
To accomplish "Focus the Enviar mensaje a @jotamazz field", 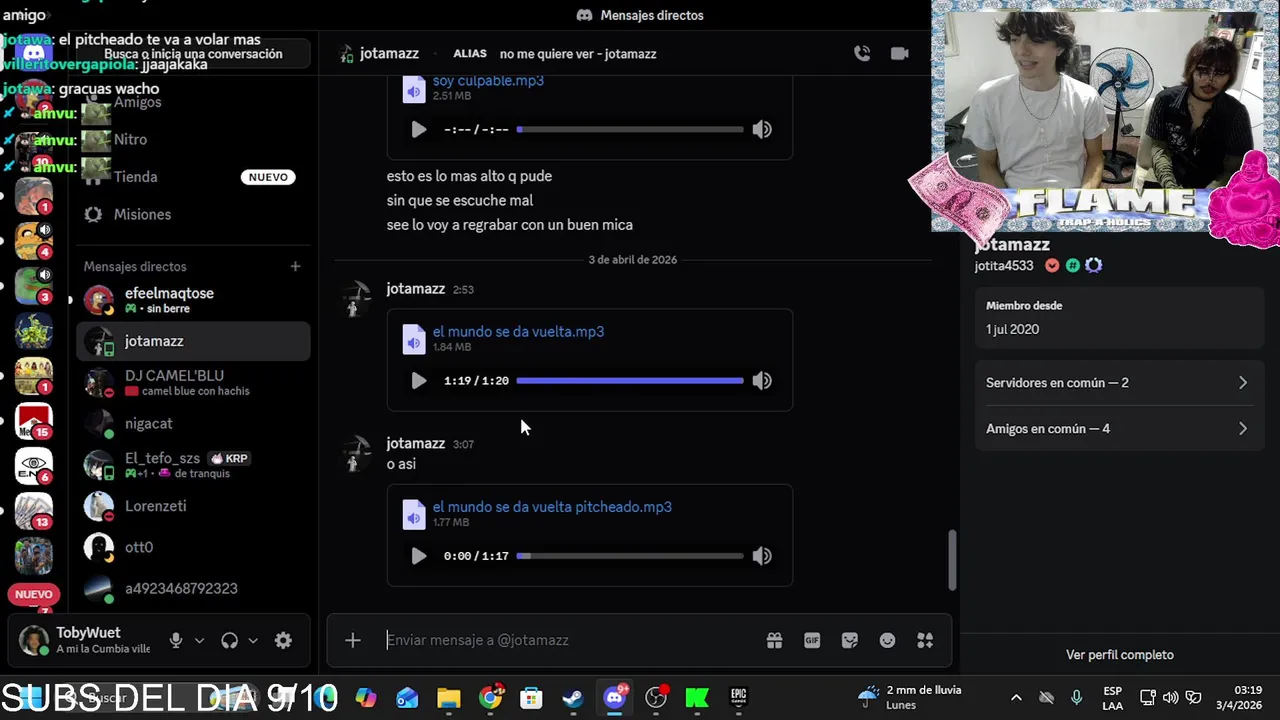I will (x=570, y=640).
